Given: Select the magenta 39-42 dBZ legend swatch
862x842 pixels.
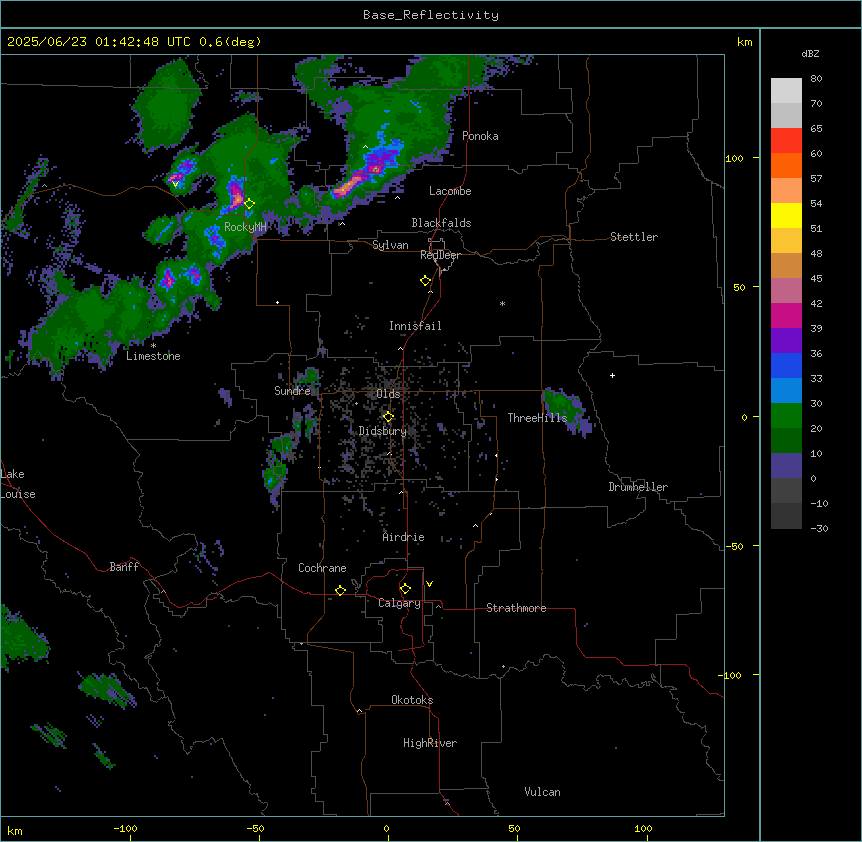Looking at the screenshot, I should click(x=786, y=315).
